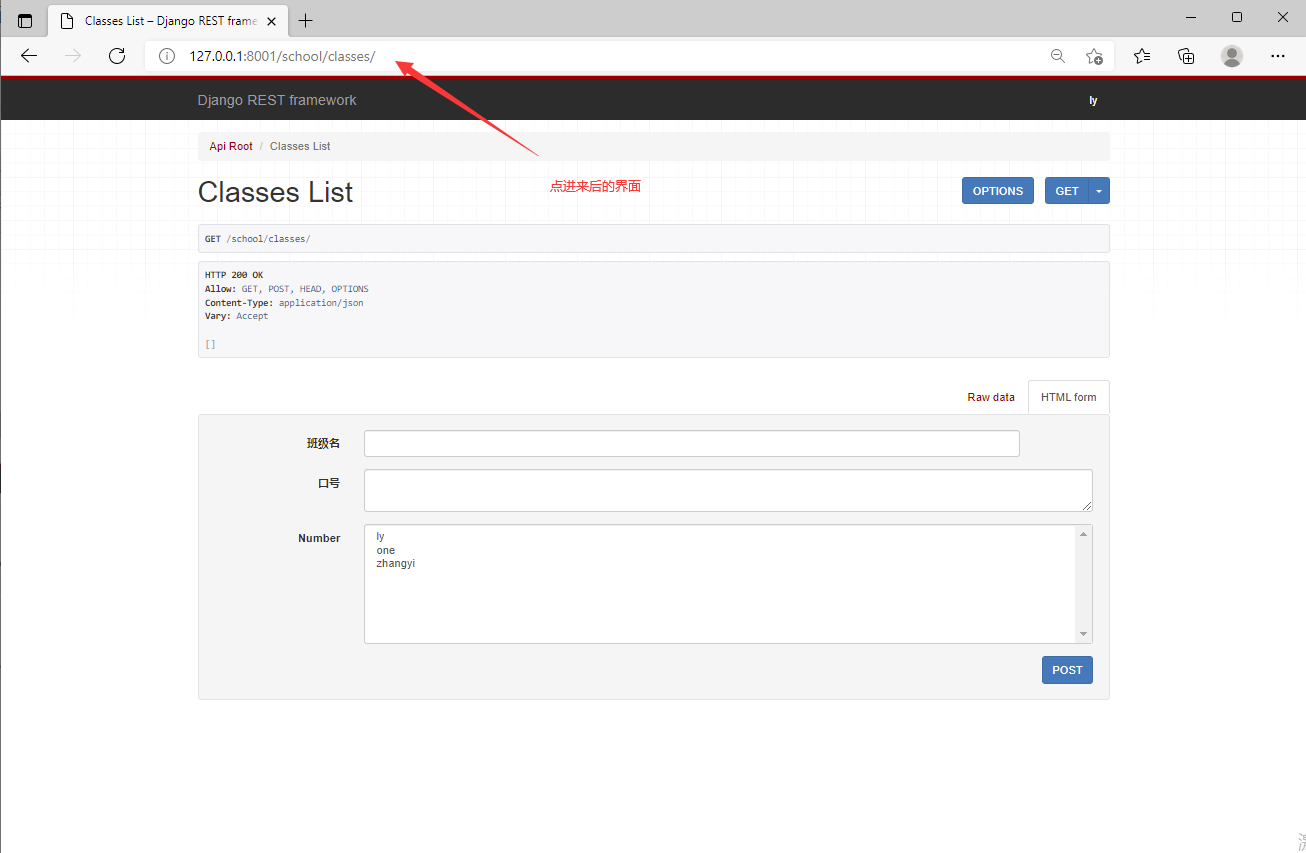1306x853 pixels.
Task: Click the Vary: Accept header line
Action: [x=237, y=316]
